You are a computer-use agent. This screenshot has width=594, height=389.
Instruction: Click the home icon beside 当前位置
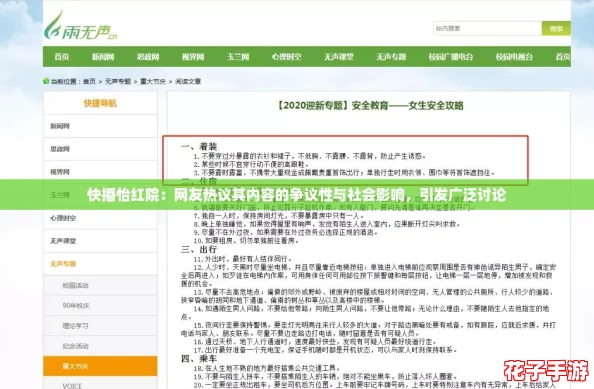(x=46, y=81)
